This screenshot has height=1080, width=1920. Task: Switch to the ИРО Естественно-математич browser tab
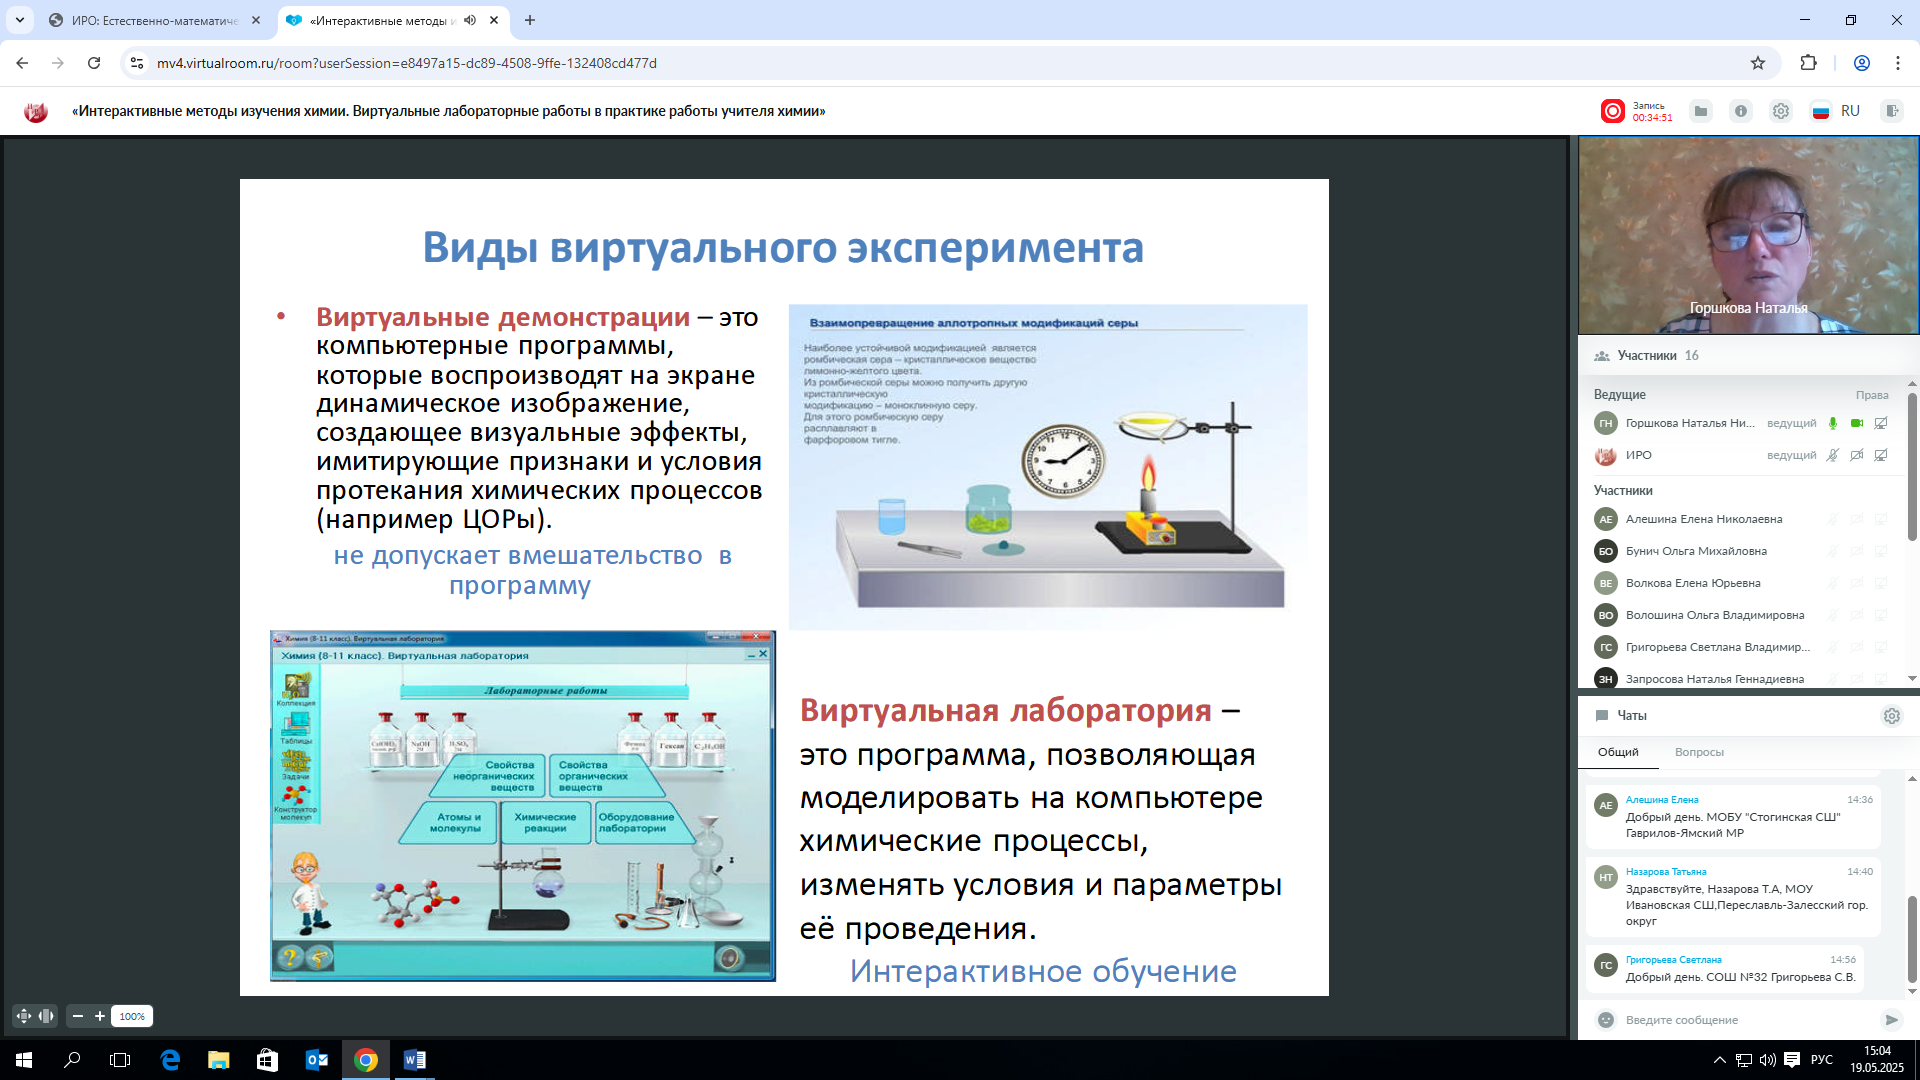pyautogui.click(x=155, y=20)
